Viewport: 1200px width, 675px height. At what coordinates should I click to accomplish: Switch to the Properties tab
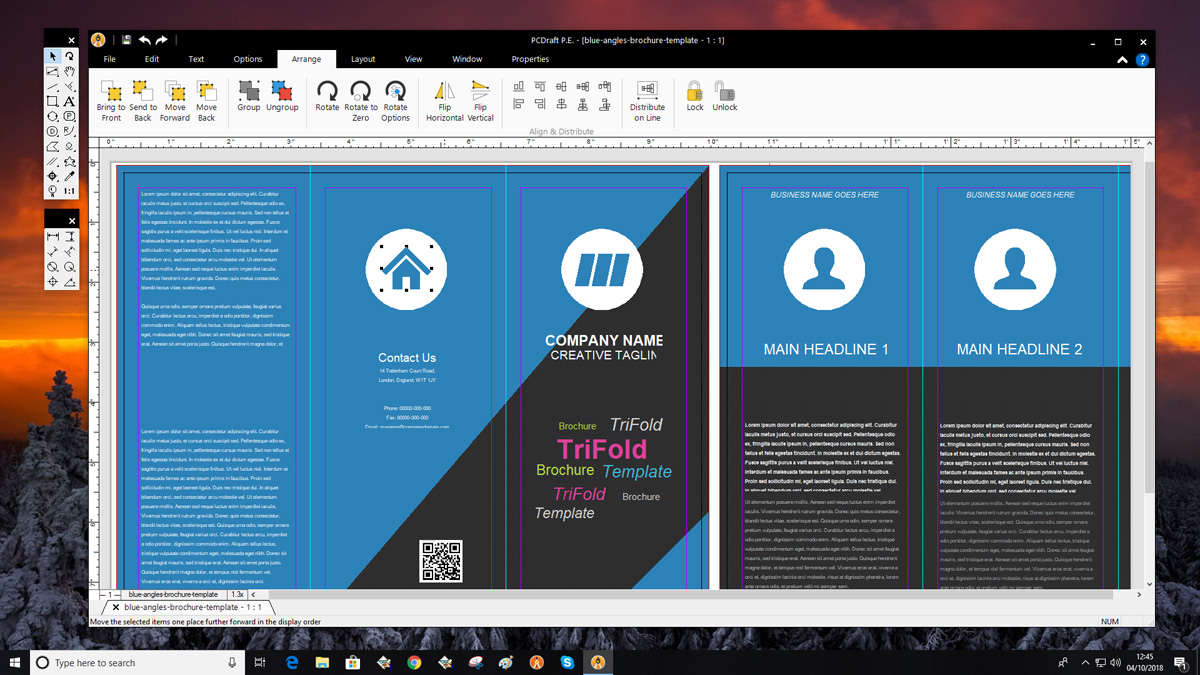[530, 59]
